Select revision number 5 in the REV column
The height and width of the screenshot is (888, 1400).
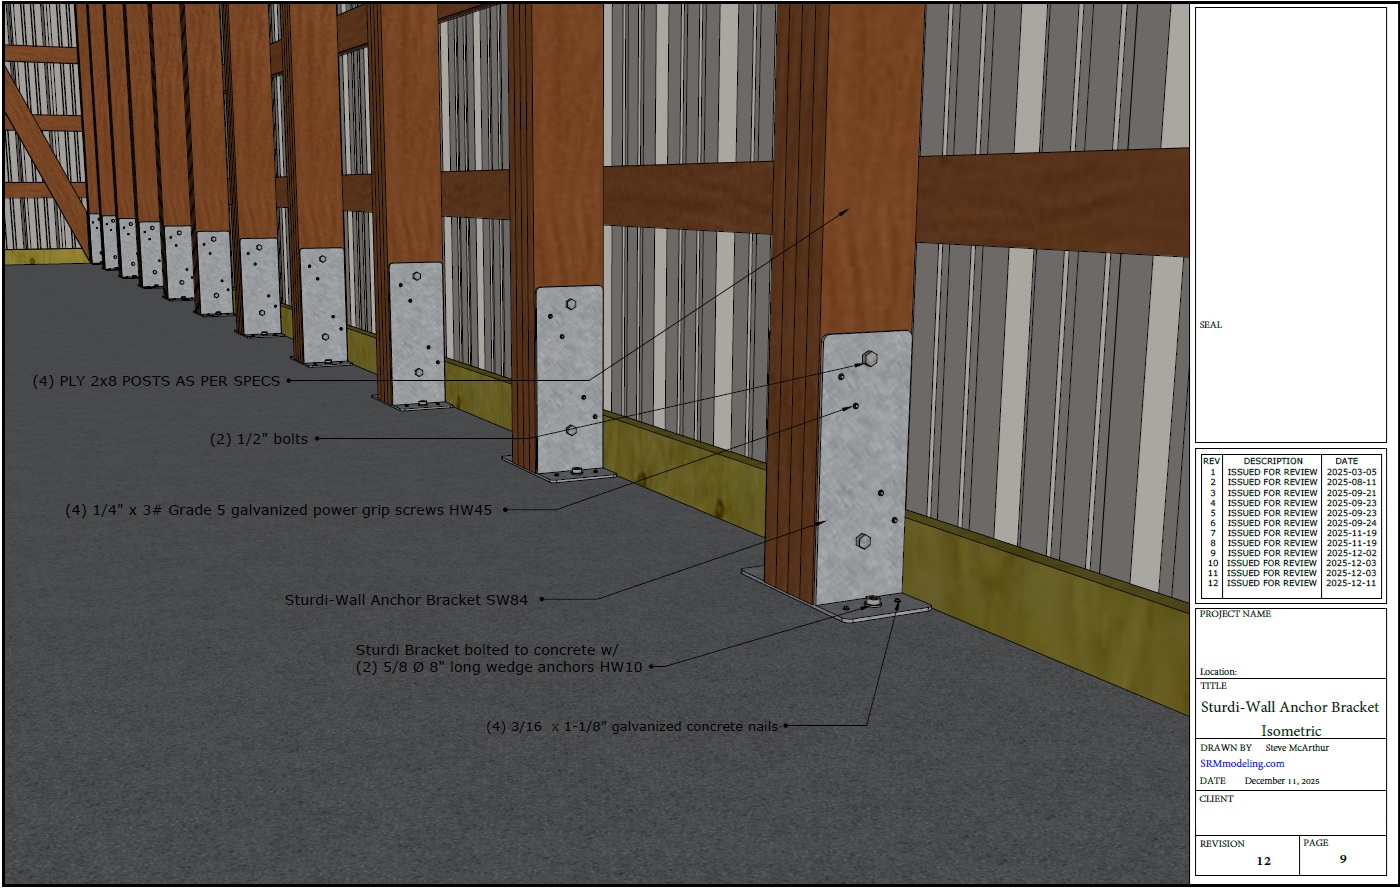1213,513
